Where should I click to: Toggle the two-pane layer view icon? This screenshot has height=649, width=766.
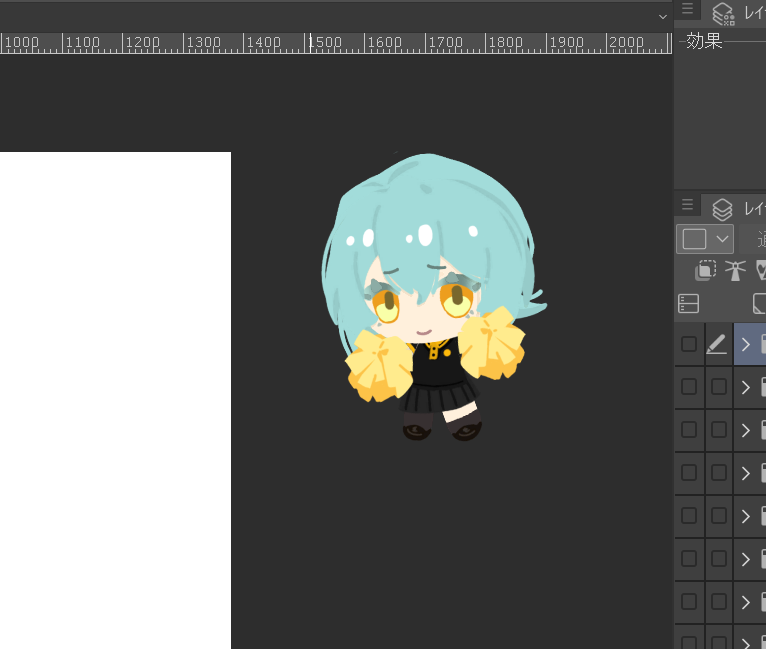pos(689,304)
